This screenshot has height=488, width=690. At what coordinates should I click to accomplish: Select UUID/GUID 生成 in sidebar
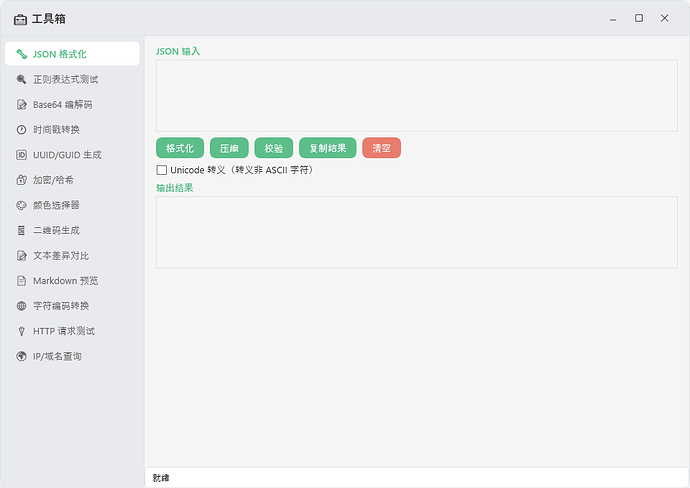72,155
